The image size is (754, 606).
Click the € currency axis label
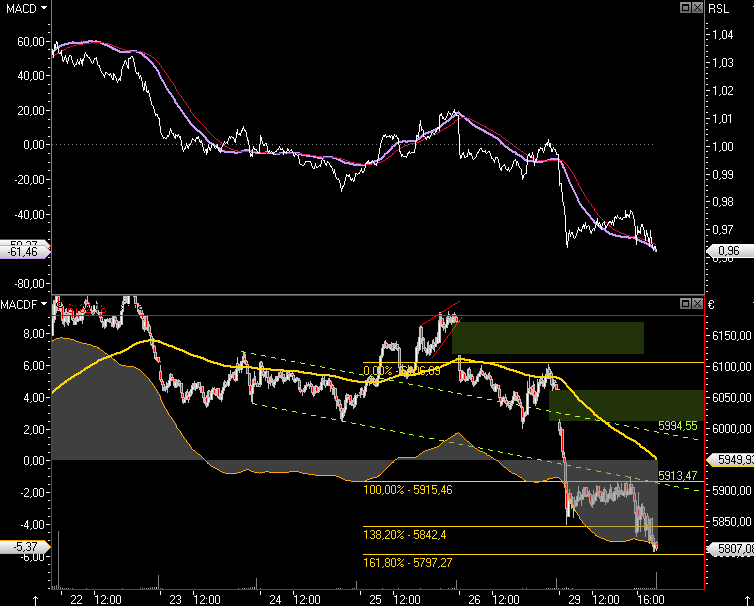click(x=712, y=304)
